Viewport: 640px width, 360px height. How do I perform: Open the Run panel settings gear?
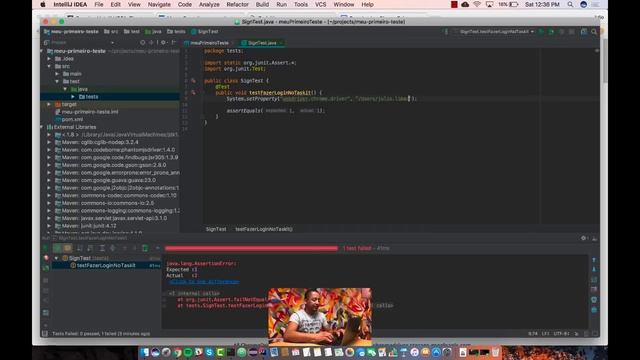coord(584,238)
